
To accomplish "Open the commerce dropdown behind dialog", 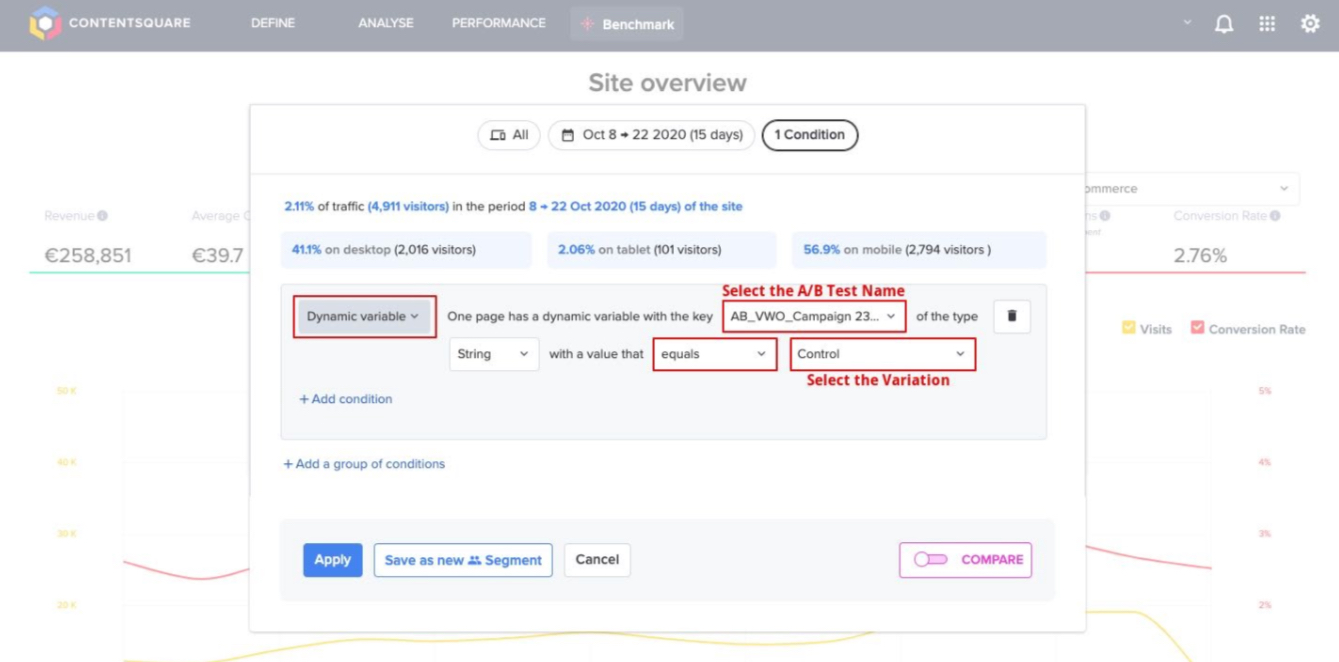I will click(1192, 189).
